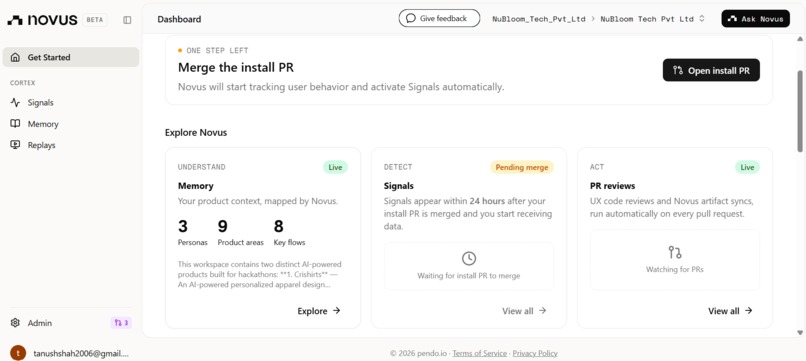Screen dimensions: 806x361
Task: Click the Admin gear icon
Action: pos(15,323)
